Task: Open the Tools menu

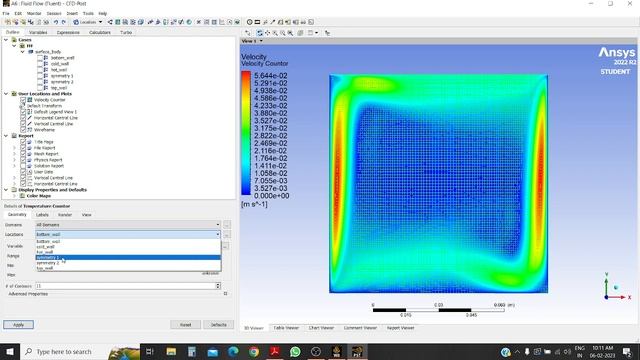Action: [88, 13]
